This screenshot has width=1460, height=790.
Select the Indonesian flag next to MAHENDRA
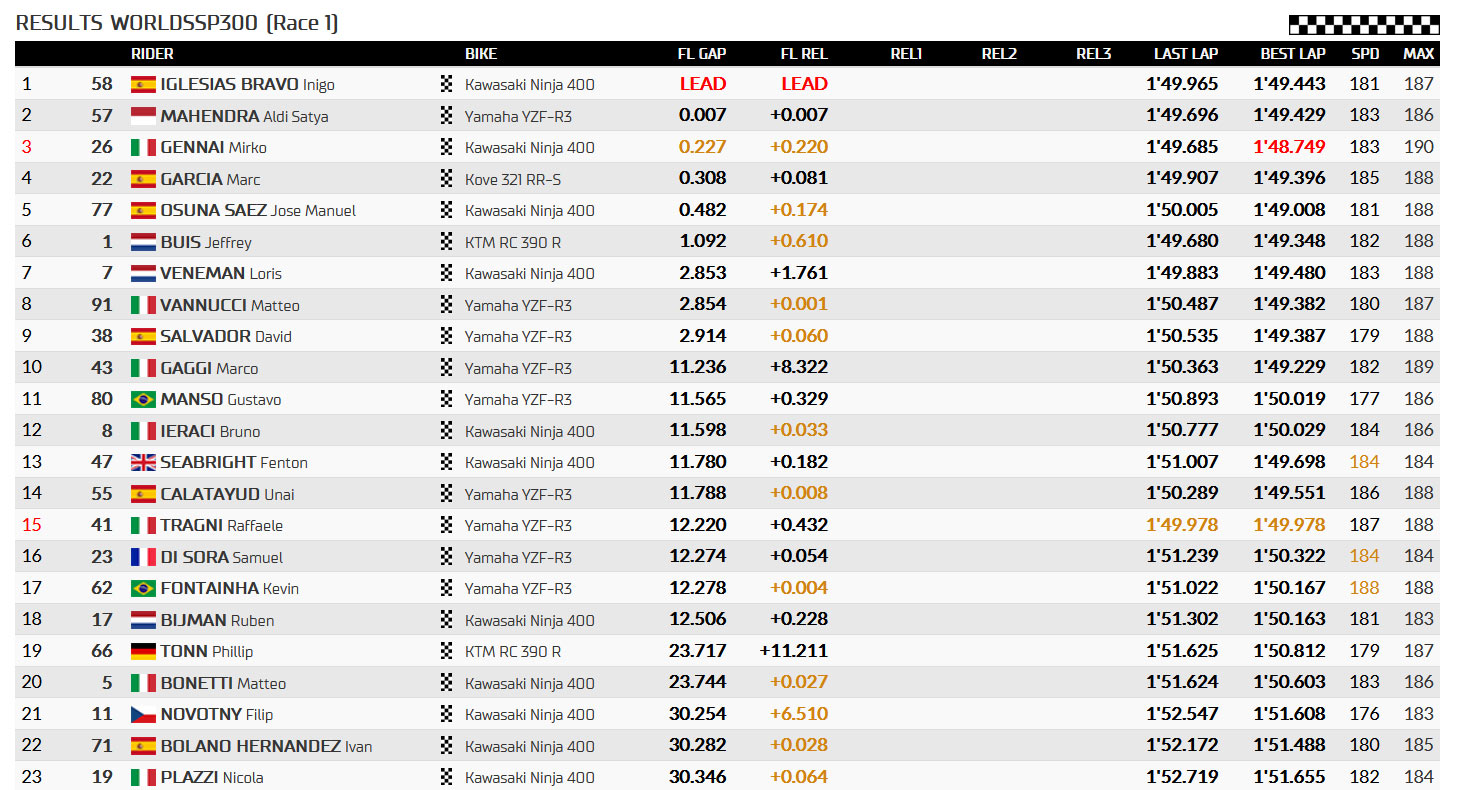click(143, 116)
